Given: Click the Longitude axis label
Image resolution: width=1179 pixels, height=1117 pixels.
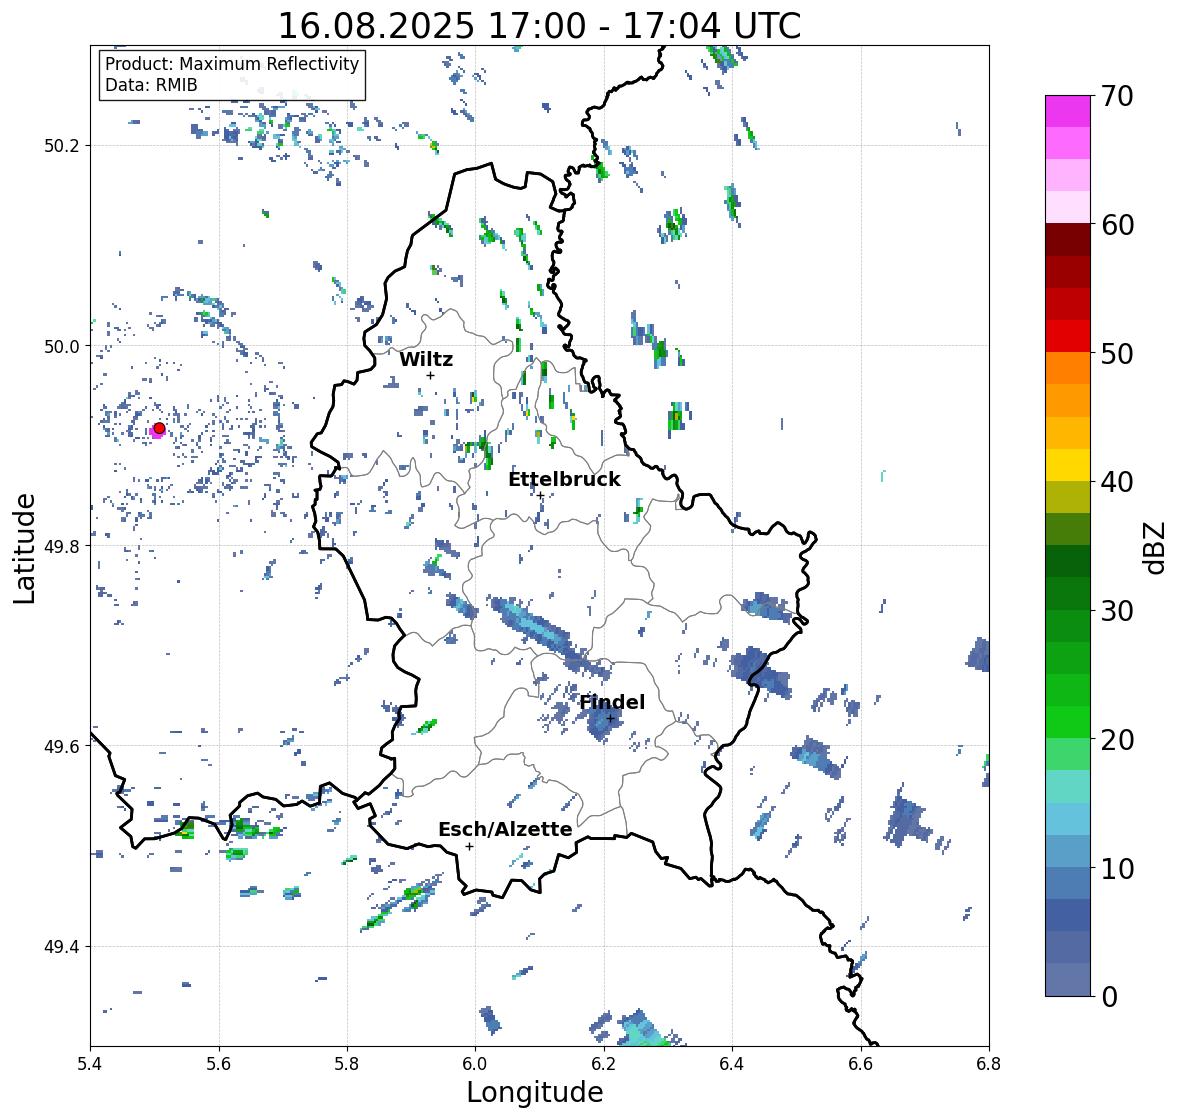Looking at the screenshot, I should [535, 1092].
